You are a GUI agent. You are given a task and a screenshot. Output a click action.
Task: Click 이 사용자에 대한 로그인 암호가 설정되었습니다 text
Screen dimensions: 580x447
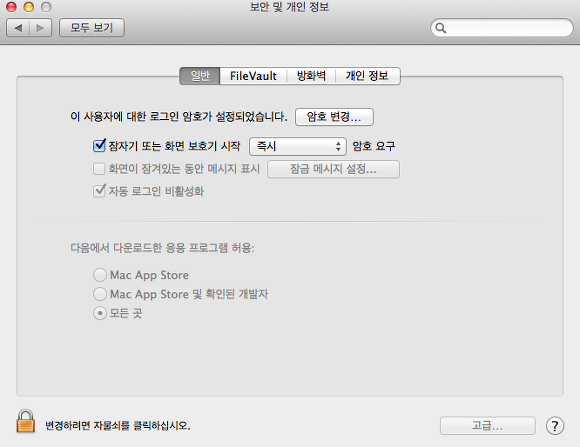point(179,117)
